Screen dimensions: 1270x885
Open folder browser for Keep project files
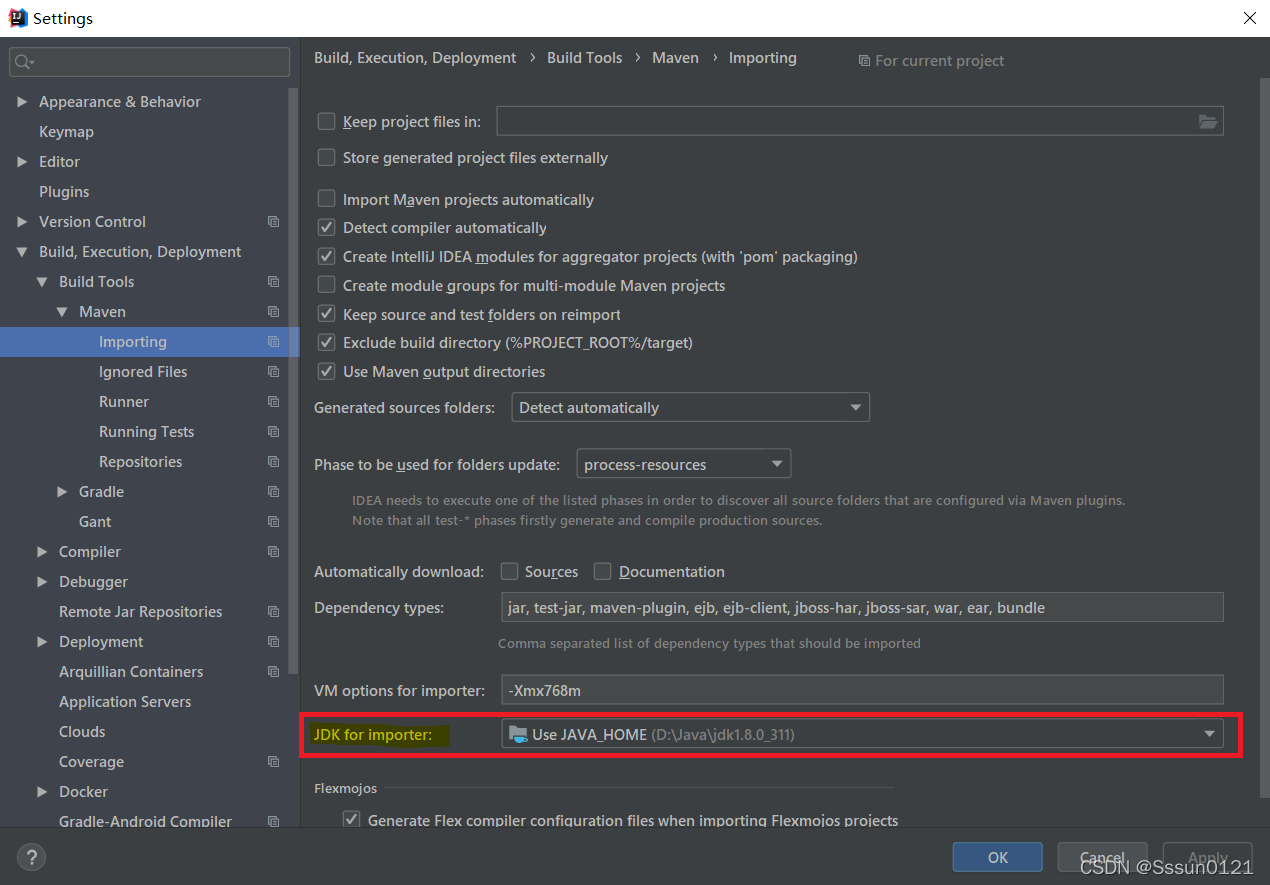(1208, 121)
